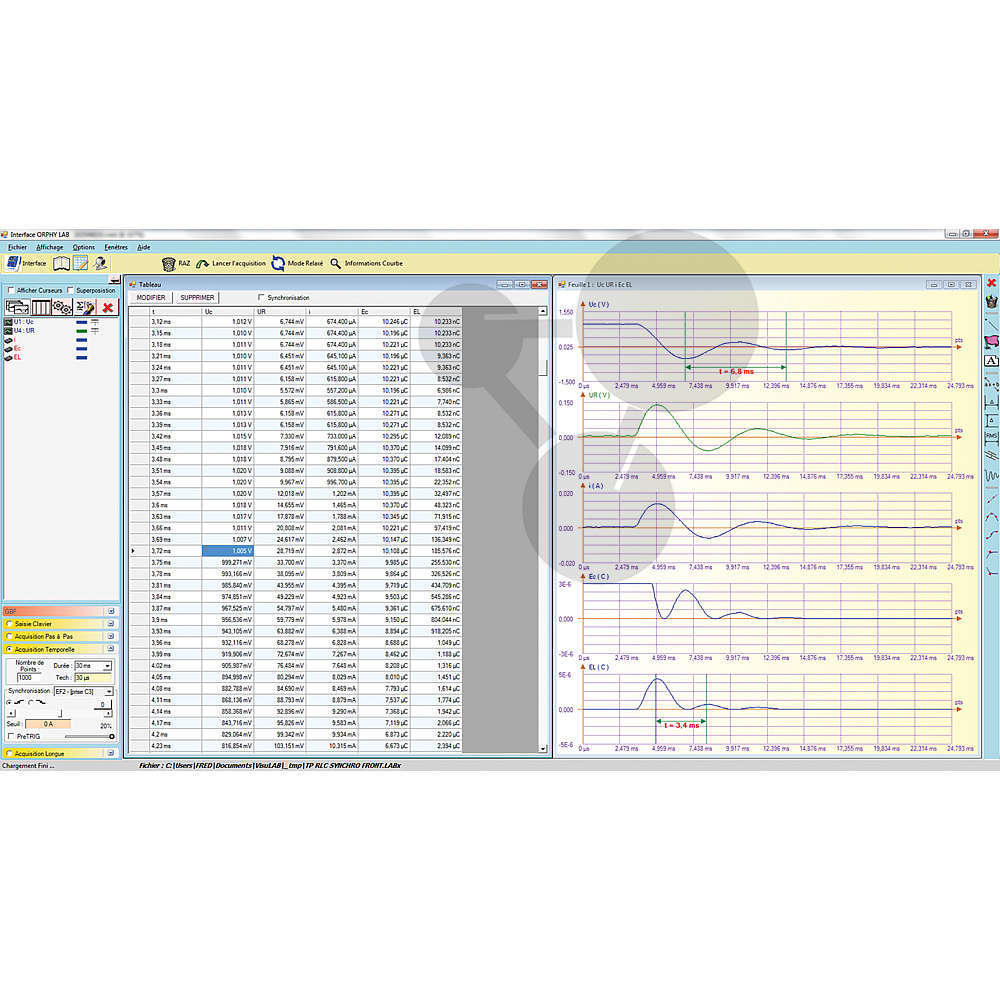Open the gears settings icon in left panel
1000x1000 pixels.
(x=62, y=307)
